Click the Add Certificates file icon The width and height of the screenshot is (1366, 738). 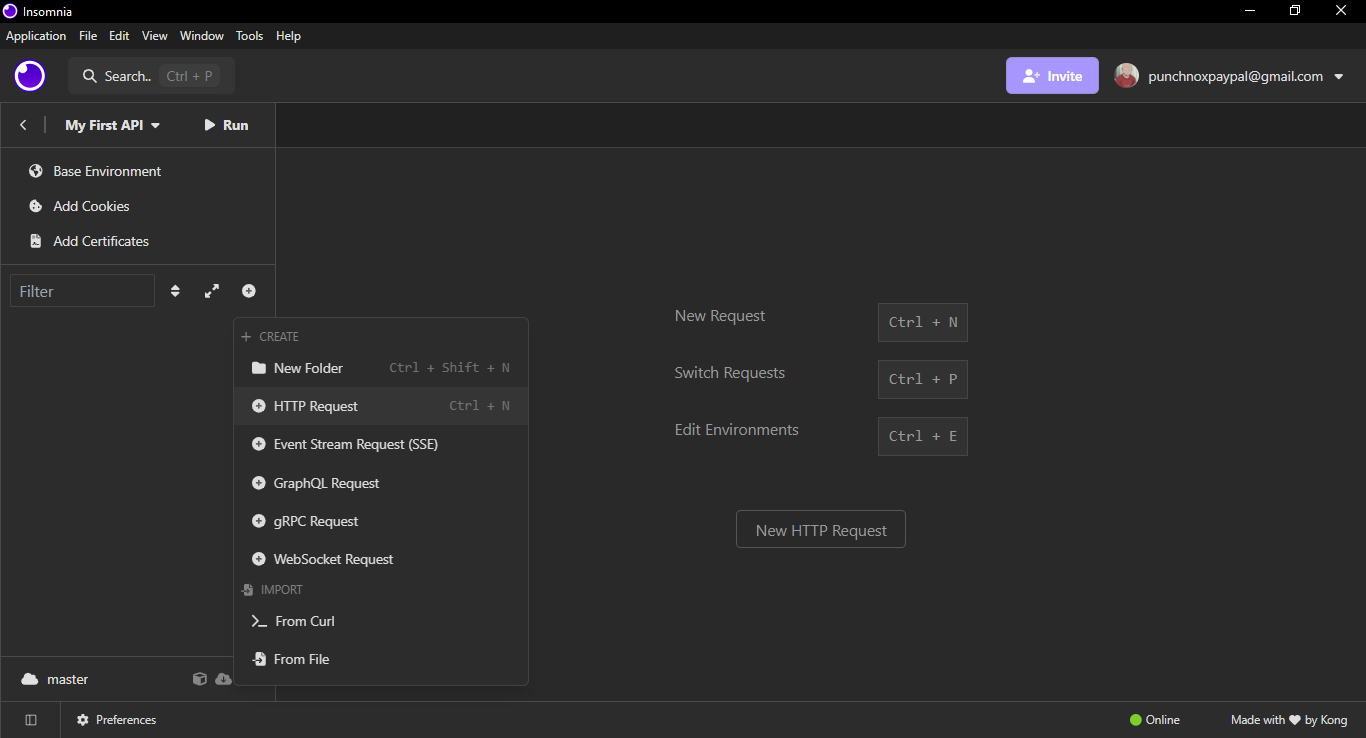tap(36, 241)
